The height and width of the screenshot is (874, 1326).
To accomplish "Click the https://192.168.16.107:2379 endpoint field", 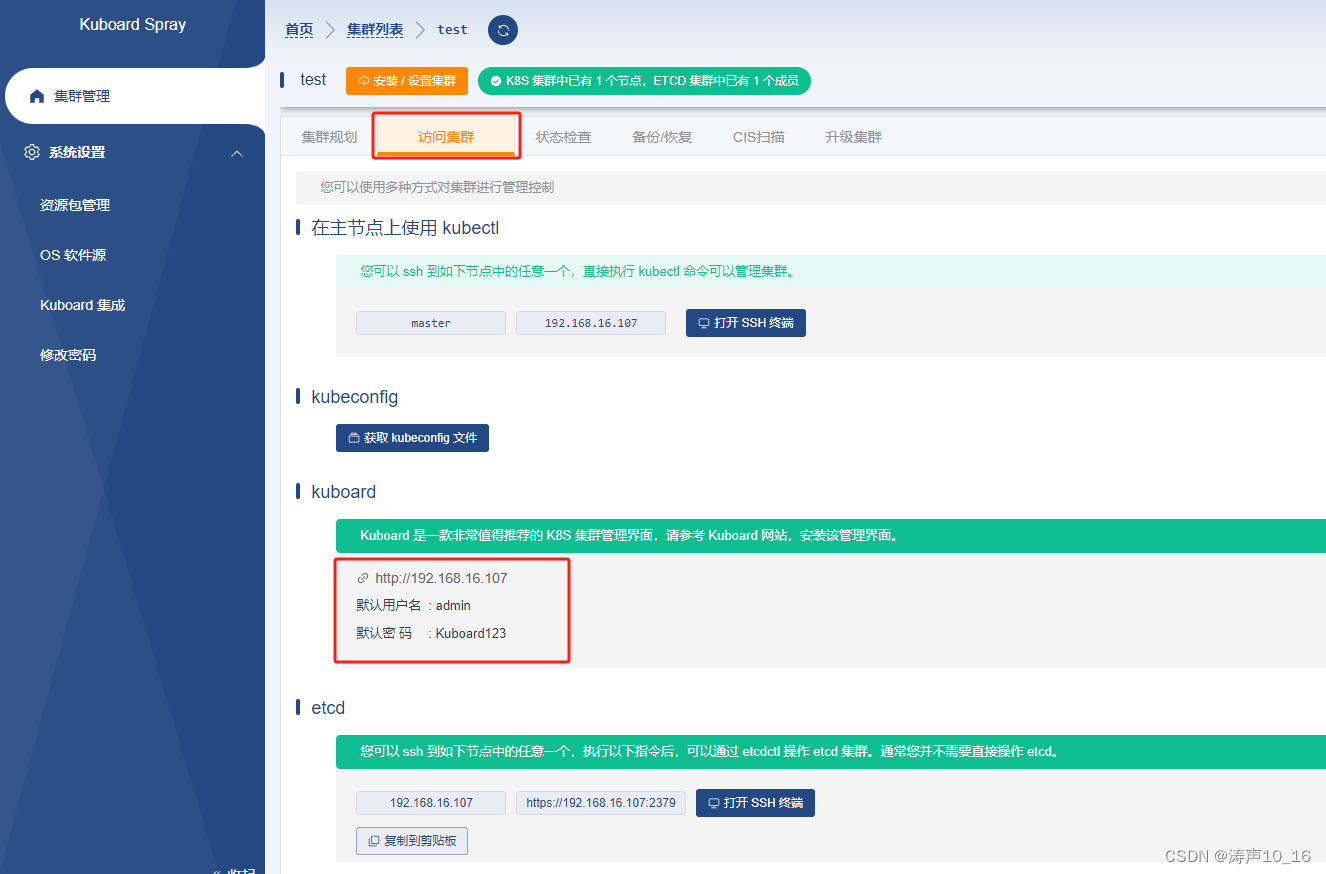I will pos(601,803).
